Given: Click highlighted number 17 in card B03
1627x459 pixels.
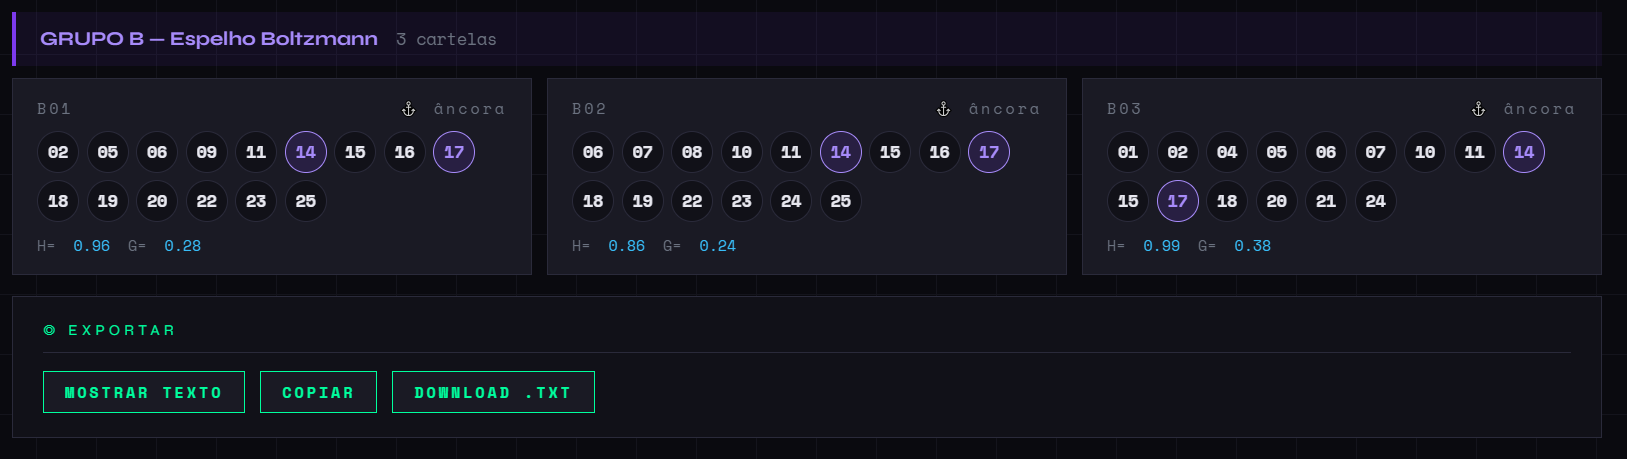Looking at the screenshot, I should pyautogui.click(x=1178, y=201).
